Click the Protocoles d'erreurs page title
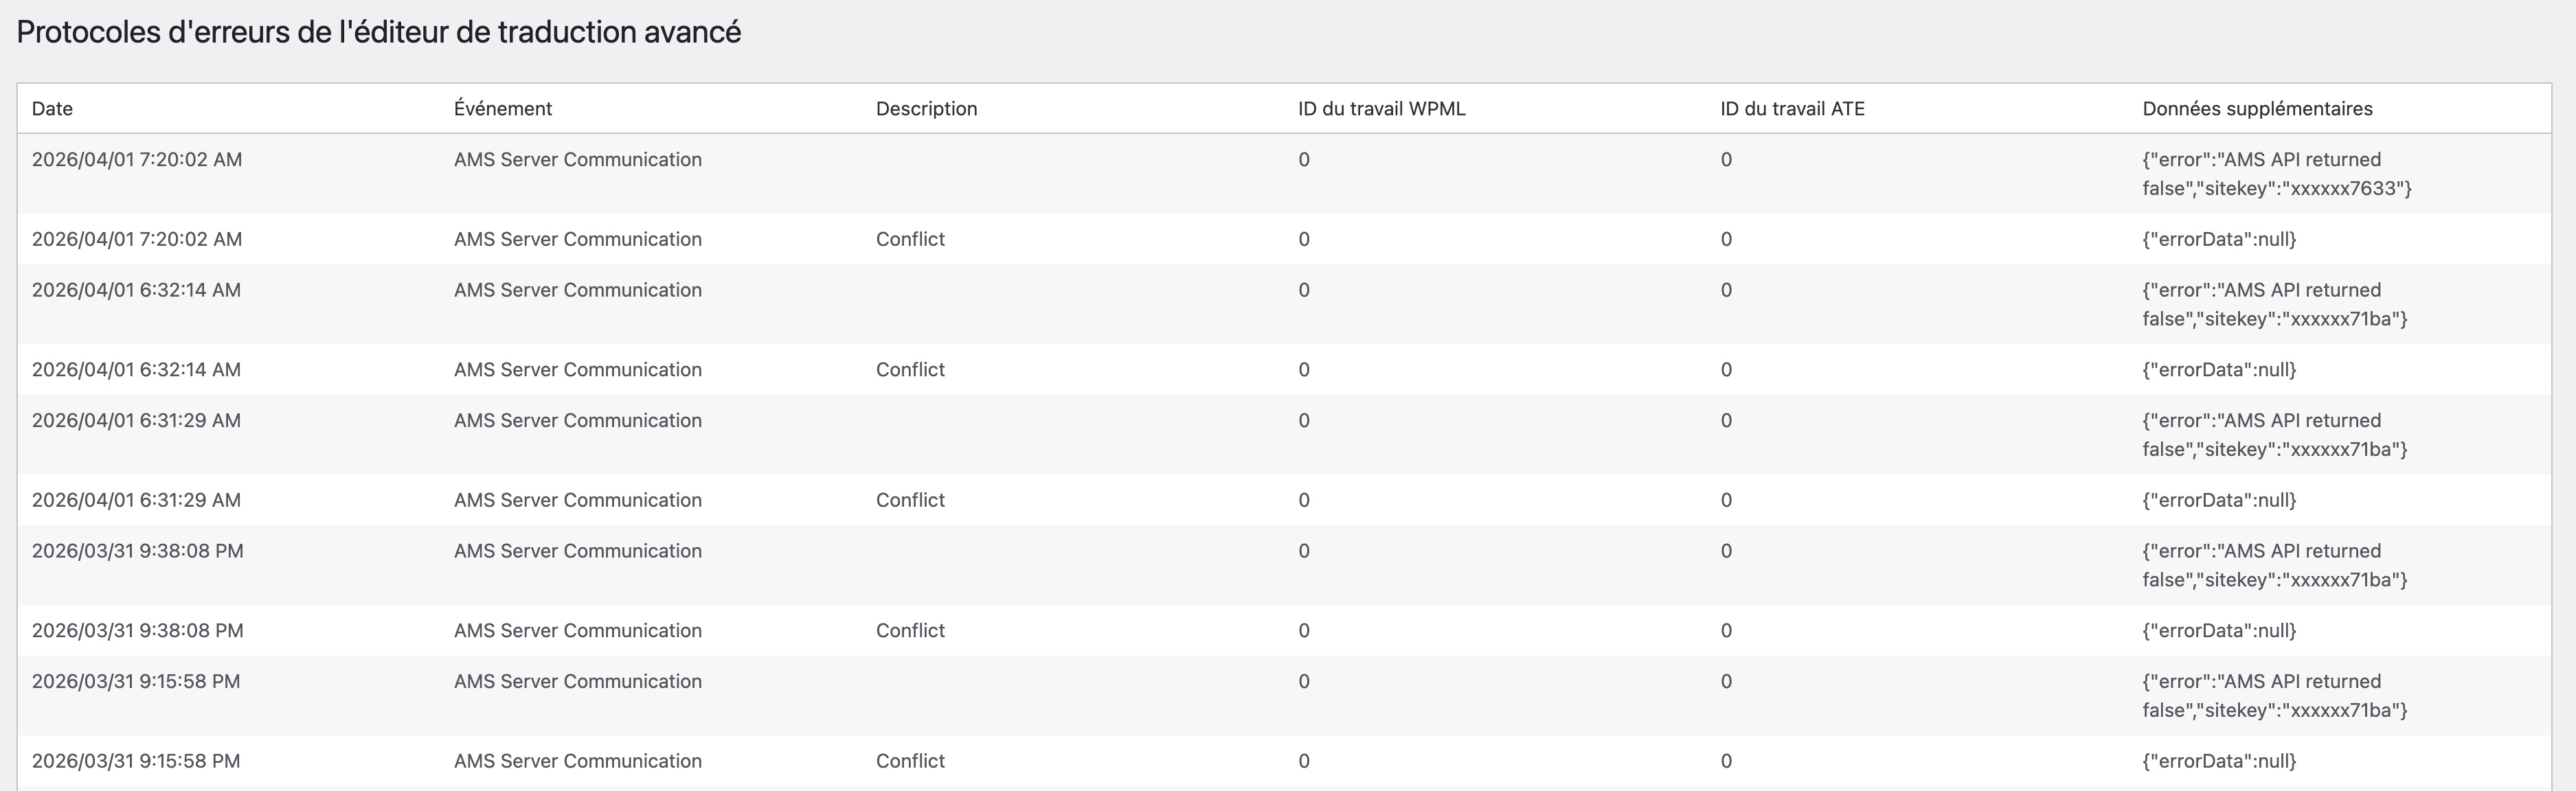The image size is (2576, 791). (379, 33)
